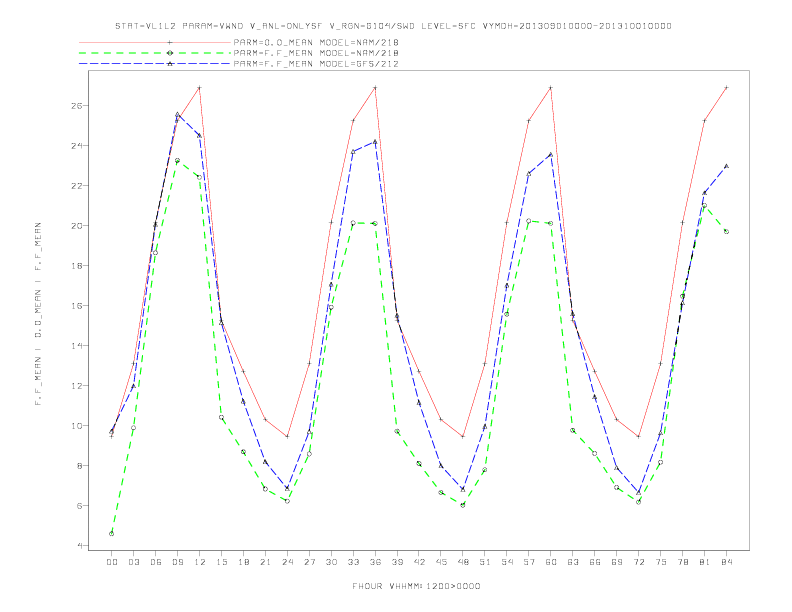Click blue triangle data point at hour 84
Viewport: 792px width, 612px height.
tap(727, 166)
